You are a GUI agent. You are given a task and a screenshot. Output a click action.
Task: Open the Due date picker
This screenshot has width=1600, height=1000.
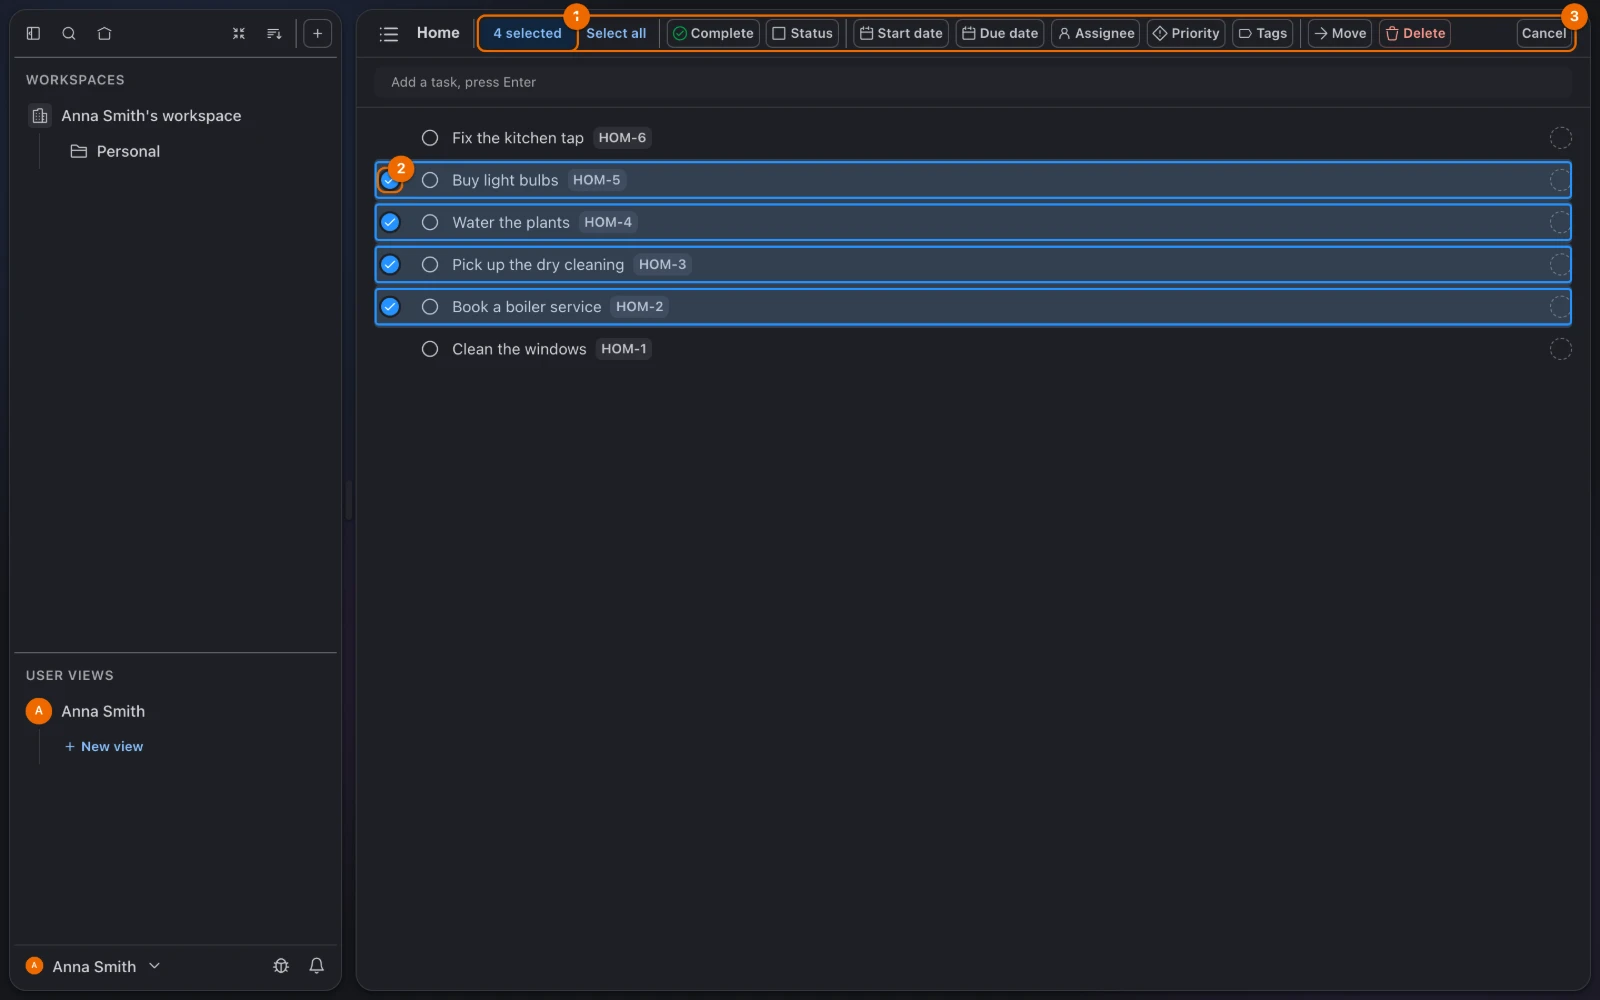click(x=1000, y=33)
